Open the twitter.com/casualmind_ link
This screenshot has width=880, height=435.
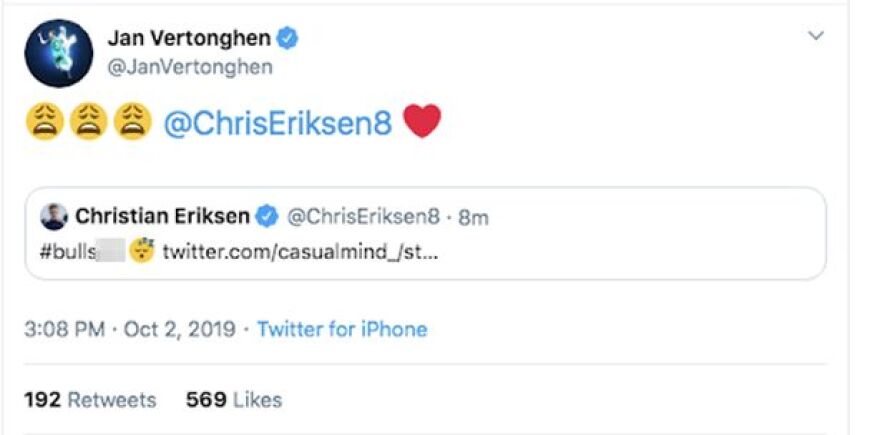(x=301, y=251)
